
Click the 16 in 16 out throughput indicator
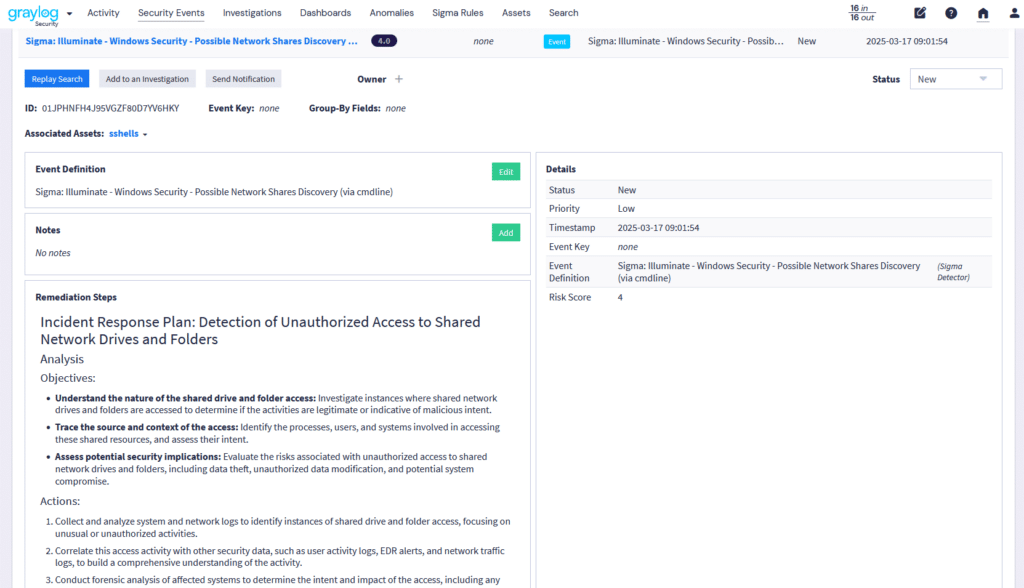pyautogui.click(x=861, y=13)
